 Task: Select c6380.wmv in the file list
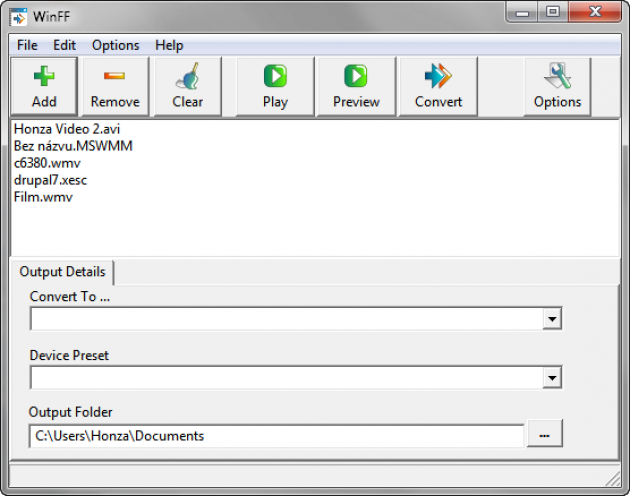pyautogui.click(x=47, y=163)
